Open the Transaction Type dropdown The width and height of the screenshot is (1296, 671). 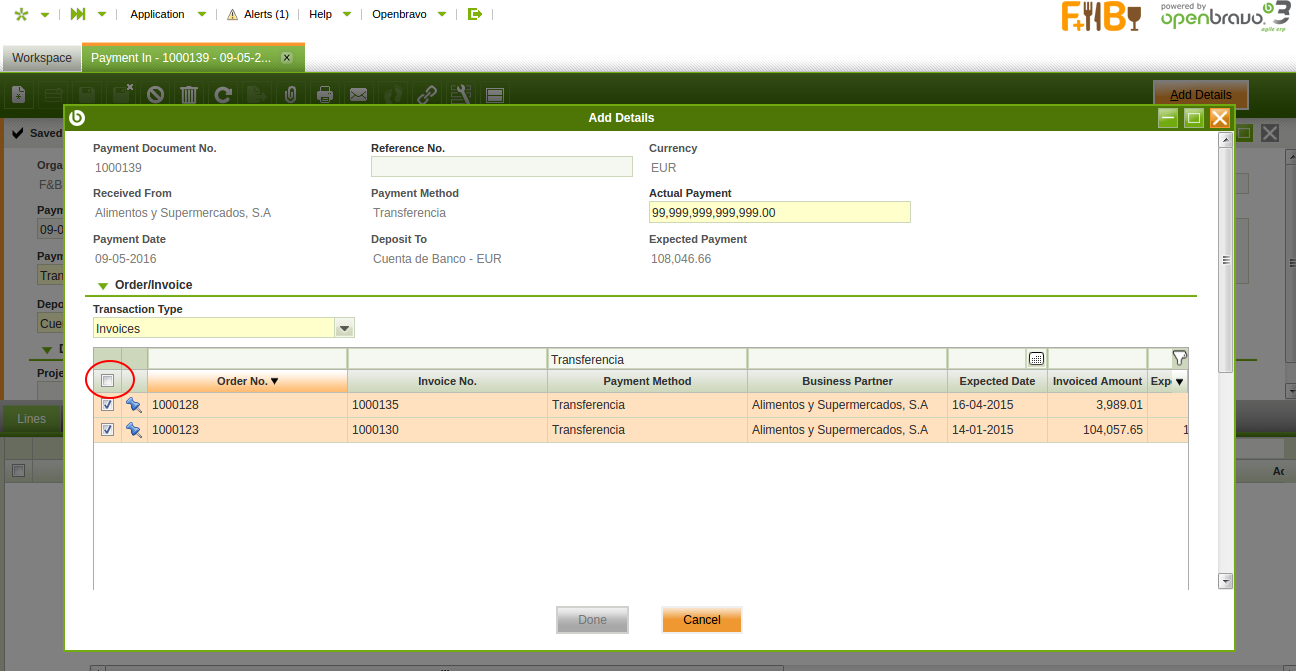[x=344, y=328]
